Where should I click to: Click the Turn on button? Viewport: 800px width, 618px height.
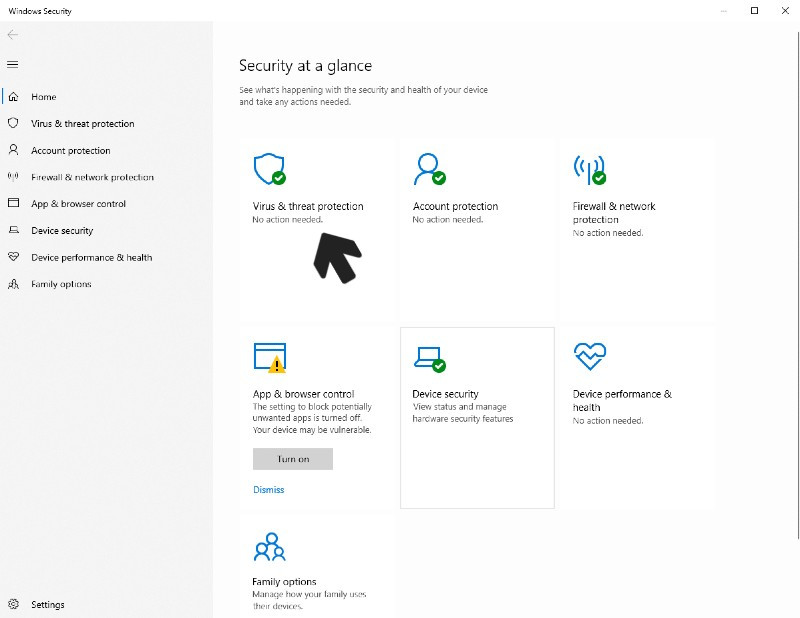pyautogui.click(x=293, y=459)
